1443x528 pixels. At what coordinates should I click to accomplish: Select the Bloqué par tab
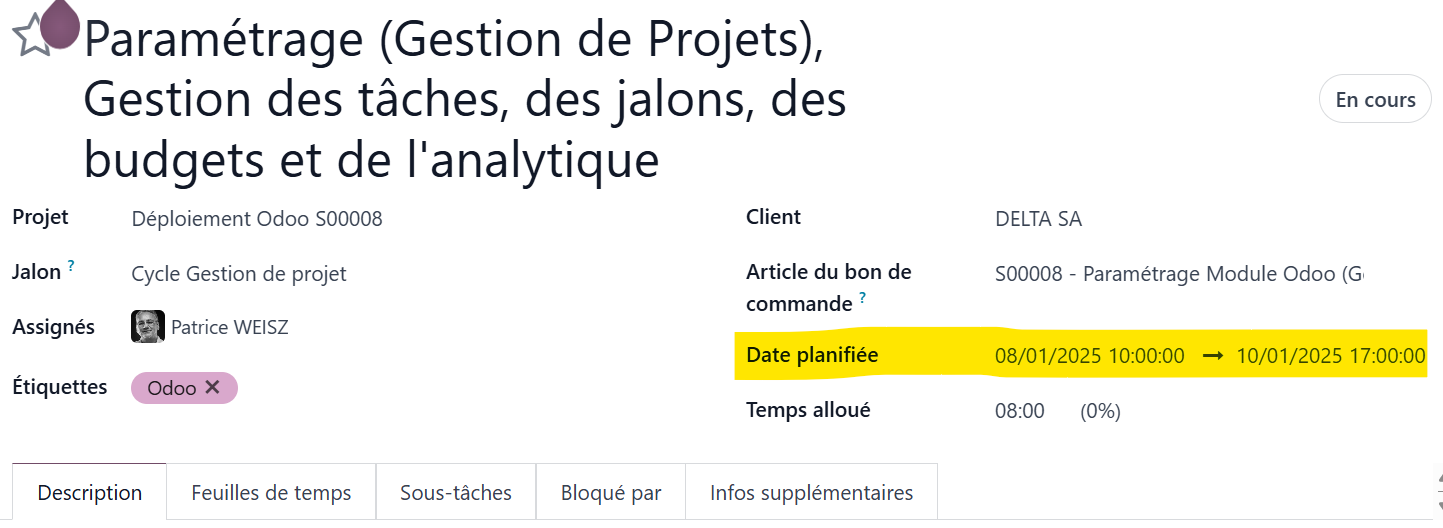pyautogui.click(x=611, y=492)
